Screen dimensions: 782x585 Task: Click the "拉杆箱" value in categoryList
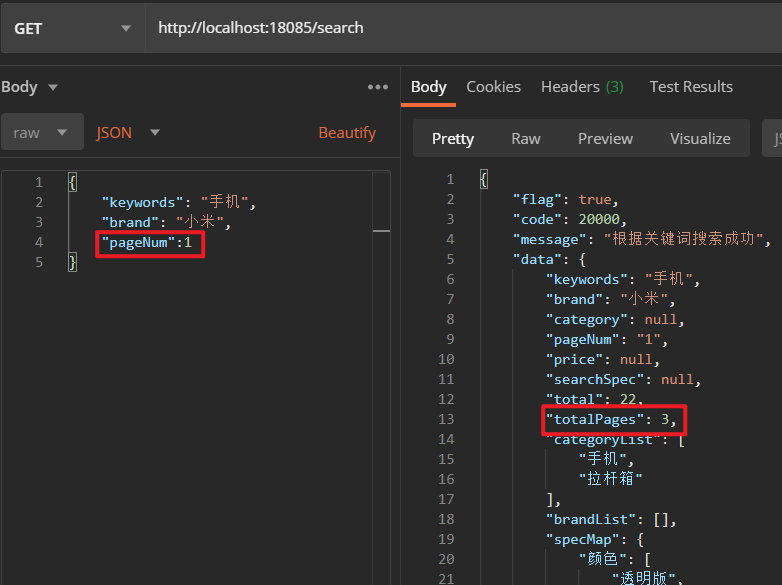(x=610, y=479)
